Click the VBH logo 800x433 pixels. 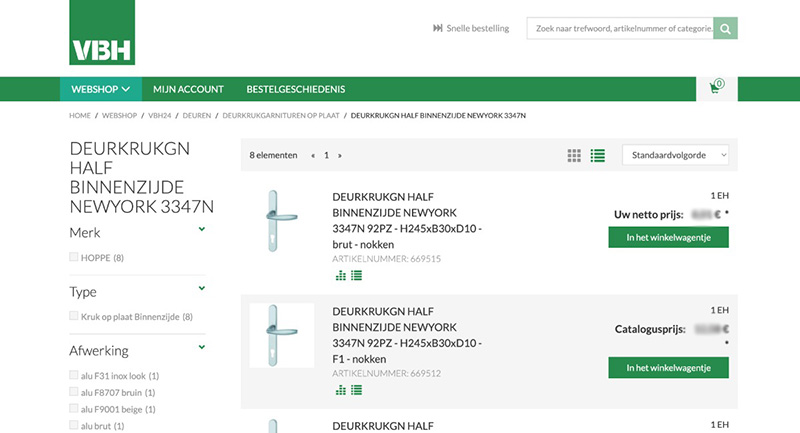[x=102, y=33]
